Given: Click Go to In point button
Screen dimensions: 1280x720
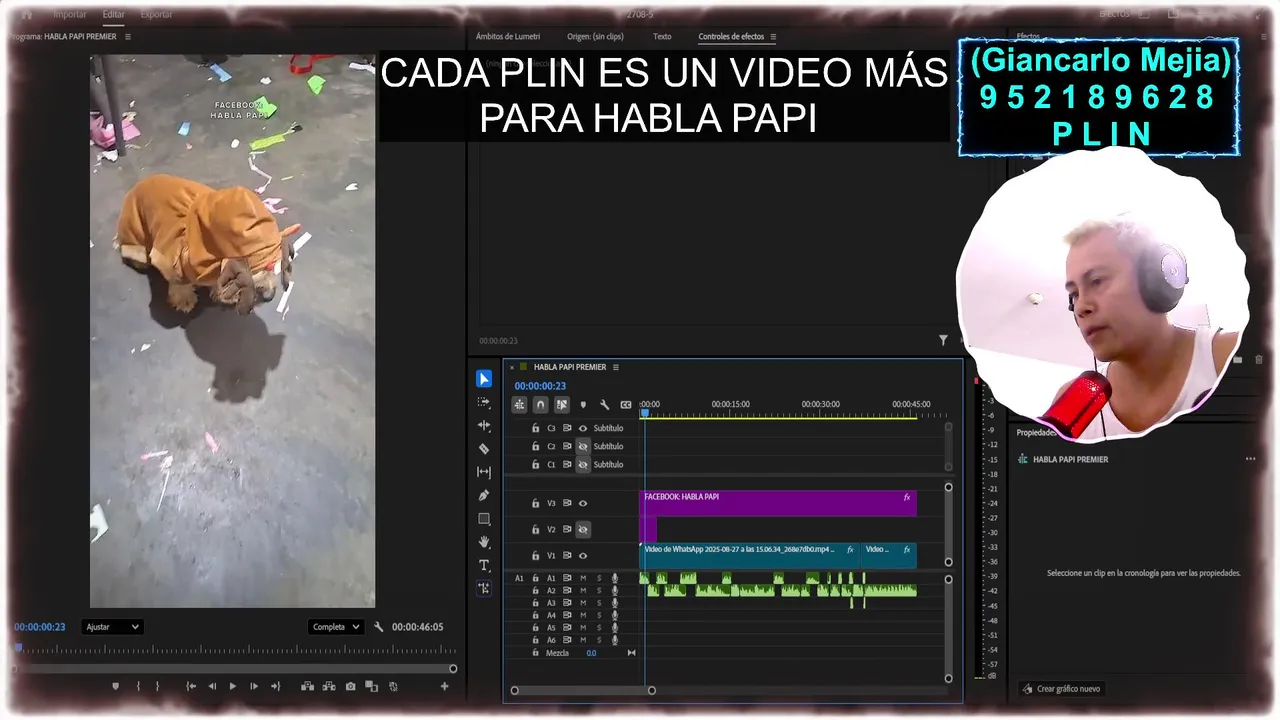Looking at the screenshot, I should pyautogui.click(x=191, y=686).
